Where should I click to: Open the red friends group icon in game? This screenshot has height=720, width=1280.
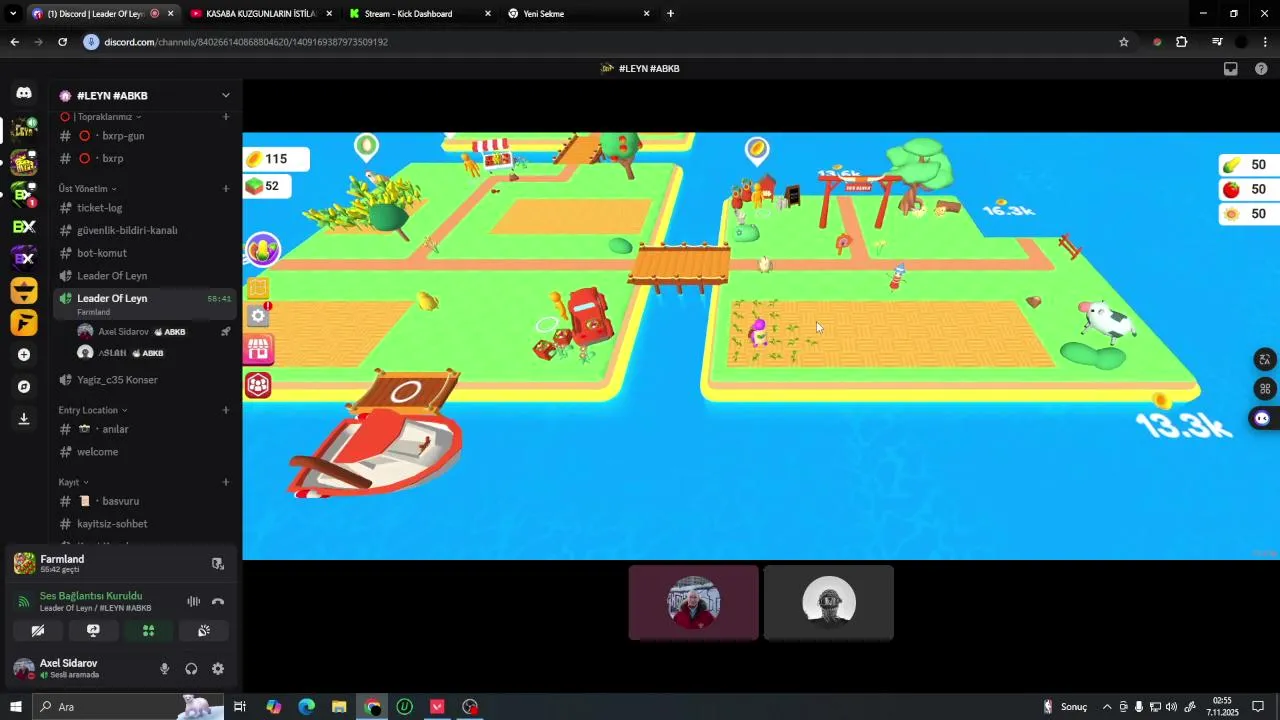tap(259, 384)
